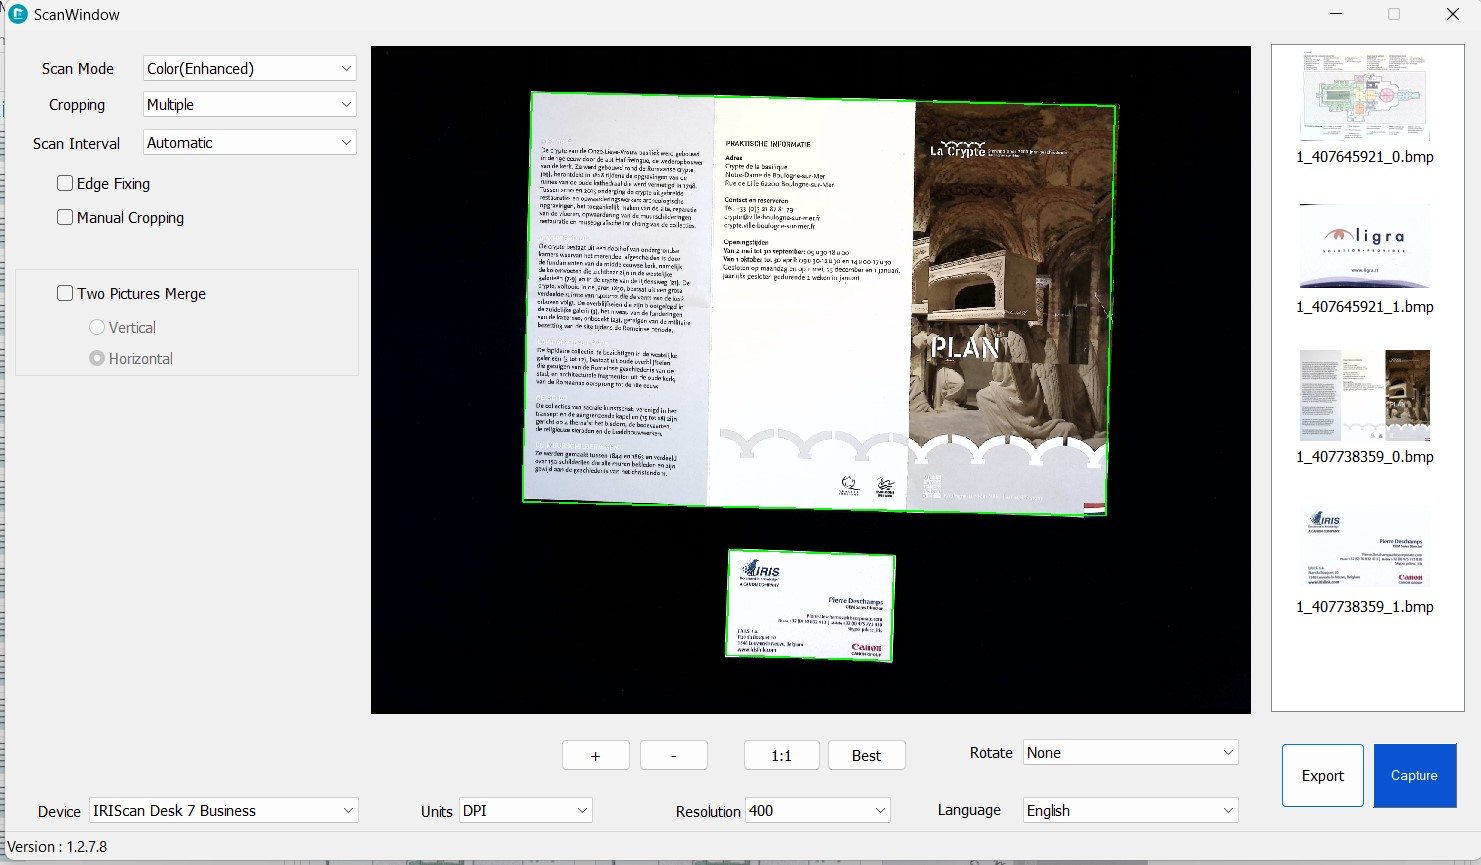This screenshot has width=1481, height=865.
Task: Select the Vertical merge radio option
Action: 97,327
